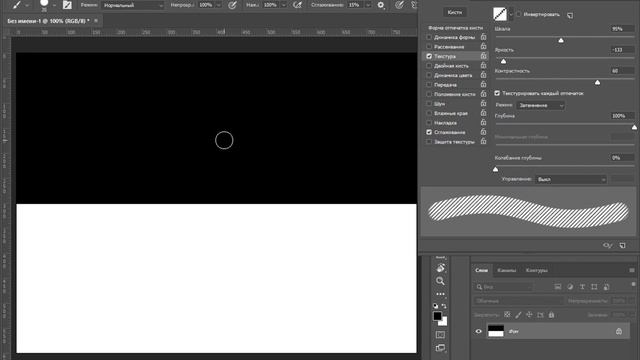Open Форма отпечатка кисти section
Image resolution: width=640 pixels, height=360 pixels.
tap(455, 28)
